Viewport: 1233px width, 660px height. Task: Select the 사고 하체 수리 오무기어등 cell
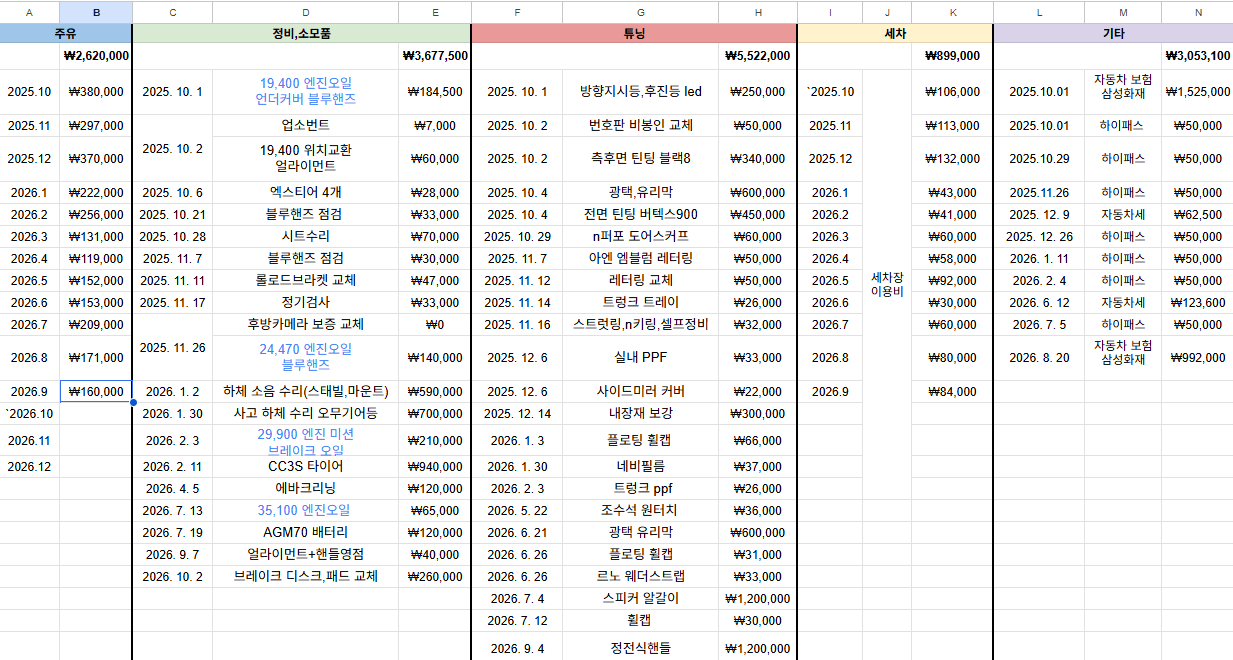[305, 414]
